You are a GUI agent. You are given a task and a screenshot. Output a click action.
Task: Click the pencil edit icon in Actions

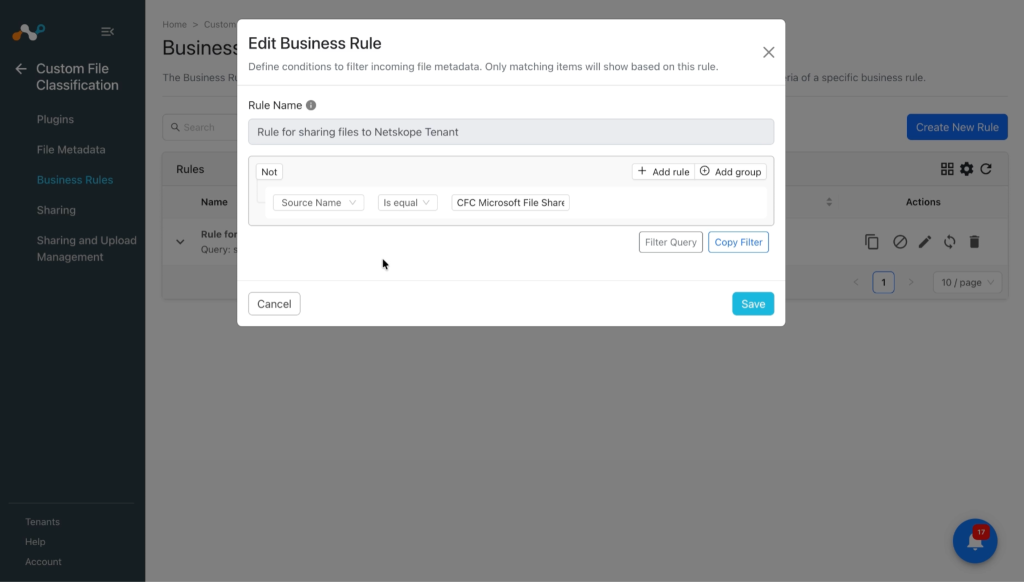pyautogui.click(x=924, y=242)
